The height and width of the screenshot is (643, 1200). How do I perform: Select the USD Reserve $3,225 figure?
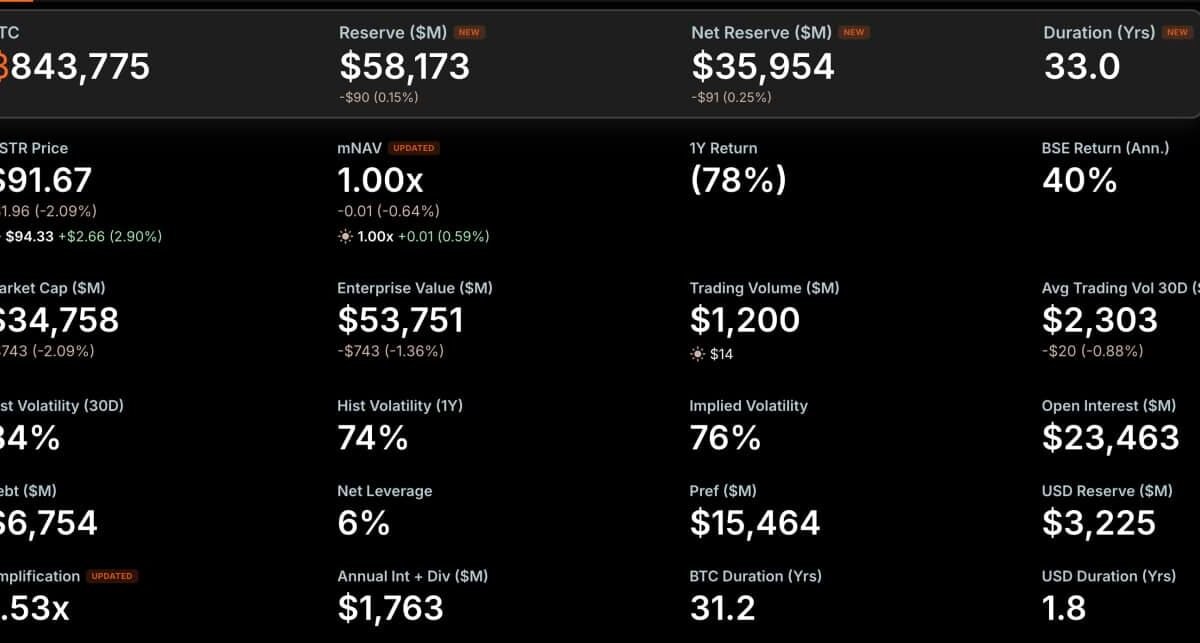pyautogui.click(x=1099, y=523)
